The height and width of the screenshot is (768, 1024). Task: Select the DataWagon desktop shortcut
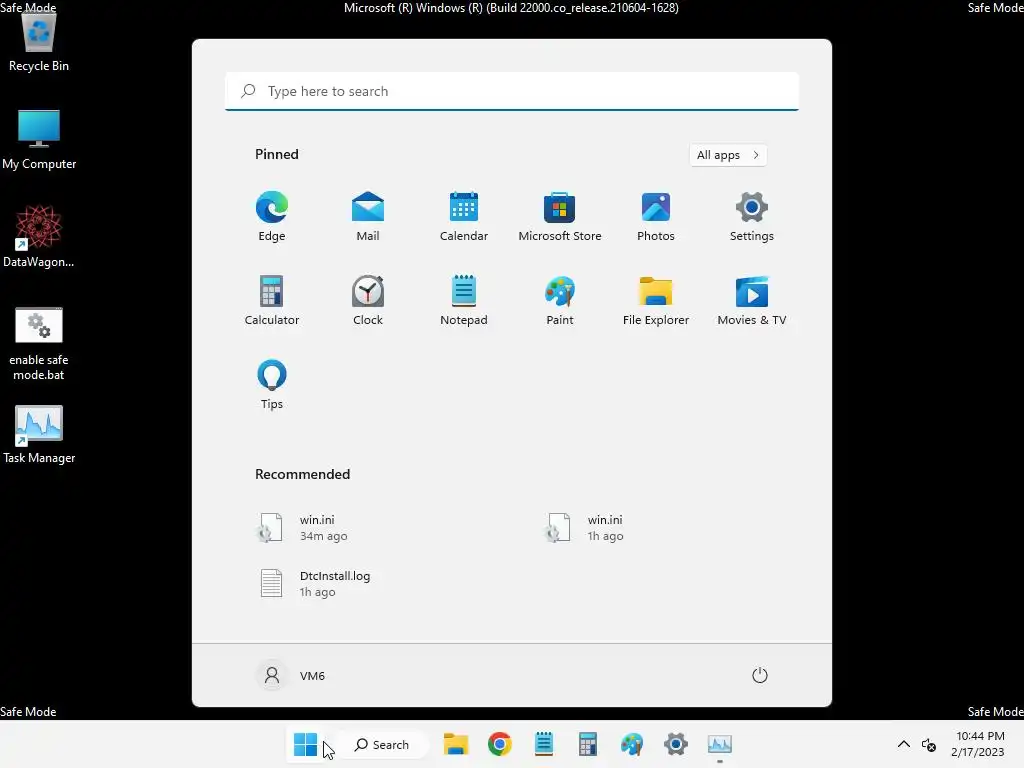[x=39, y=236]
